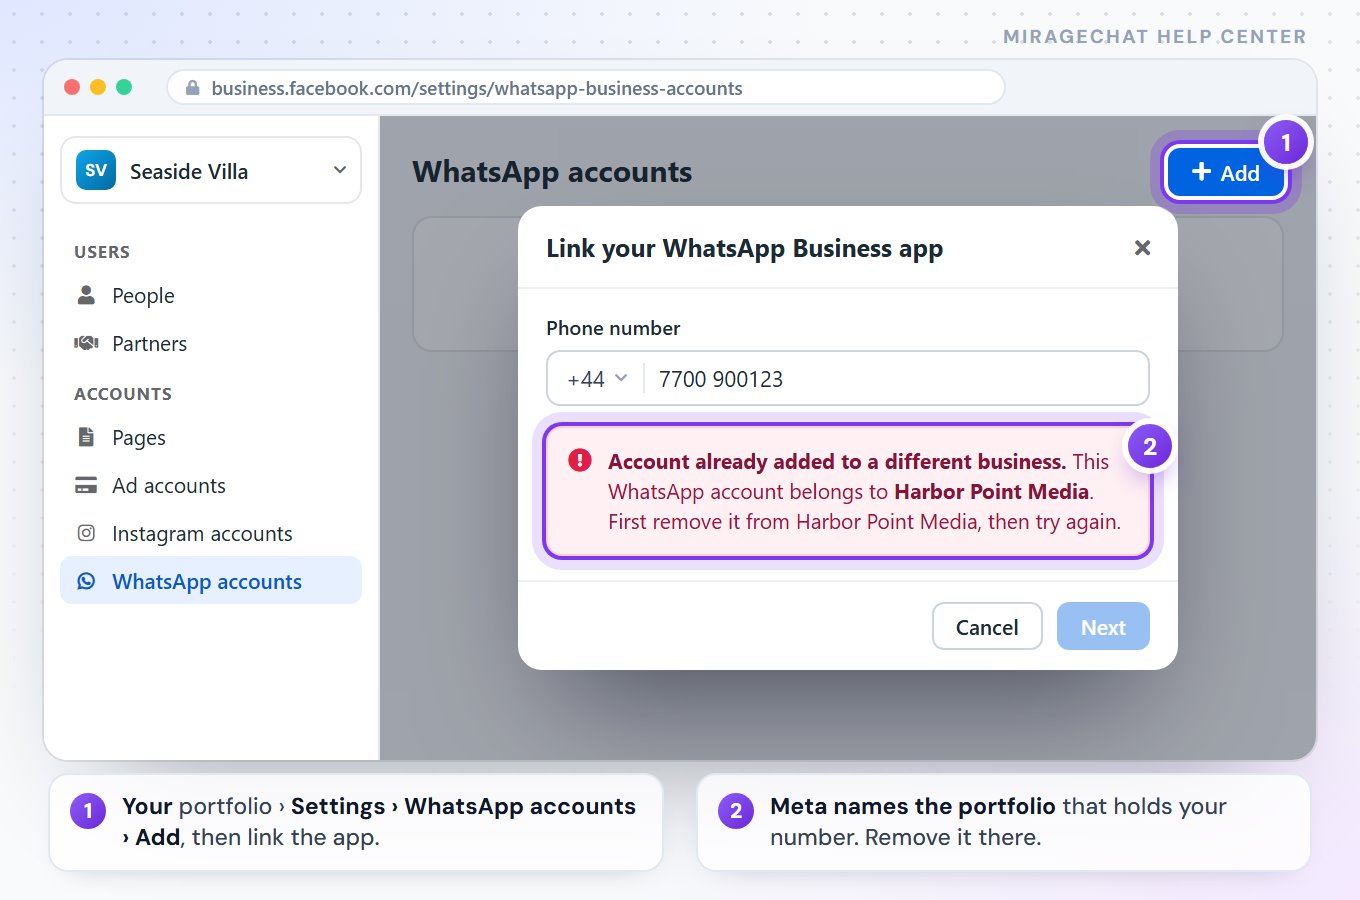Click the Next button
Viewport: 1360px width, 900px height.
pos(1103,627)
